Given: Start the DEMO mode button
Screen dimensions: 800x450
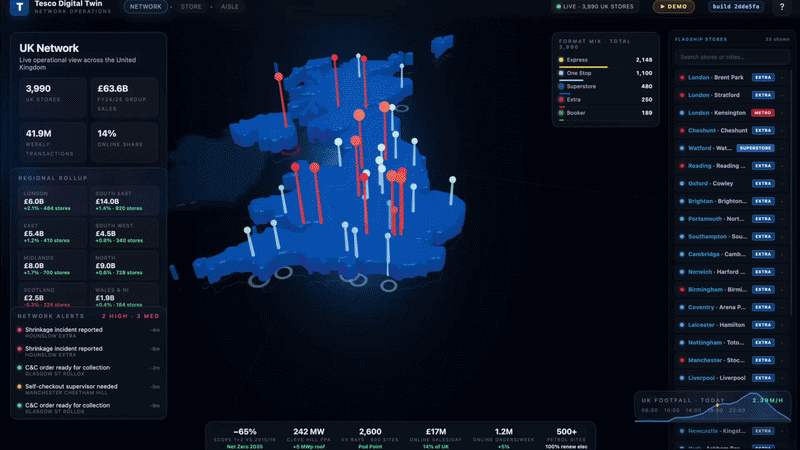Looking at the screenshot, I should pos(673,7).
